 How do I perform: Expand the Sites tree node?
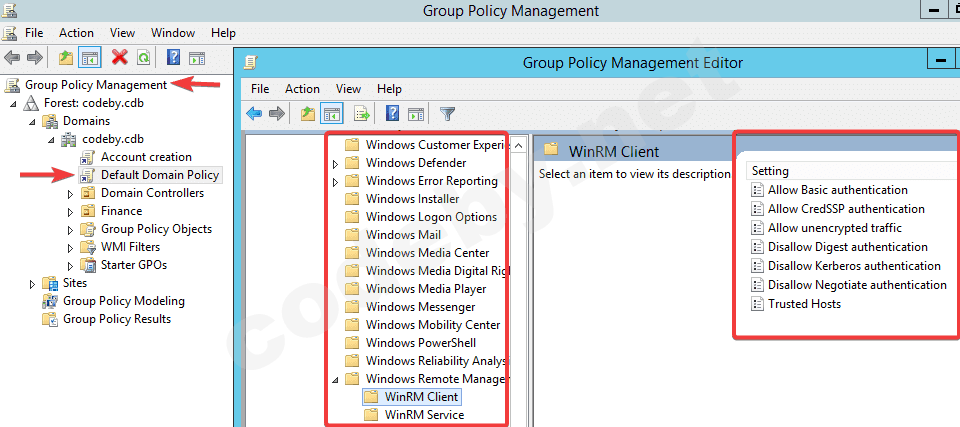tap(34, 283)
